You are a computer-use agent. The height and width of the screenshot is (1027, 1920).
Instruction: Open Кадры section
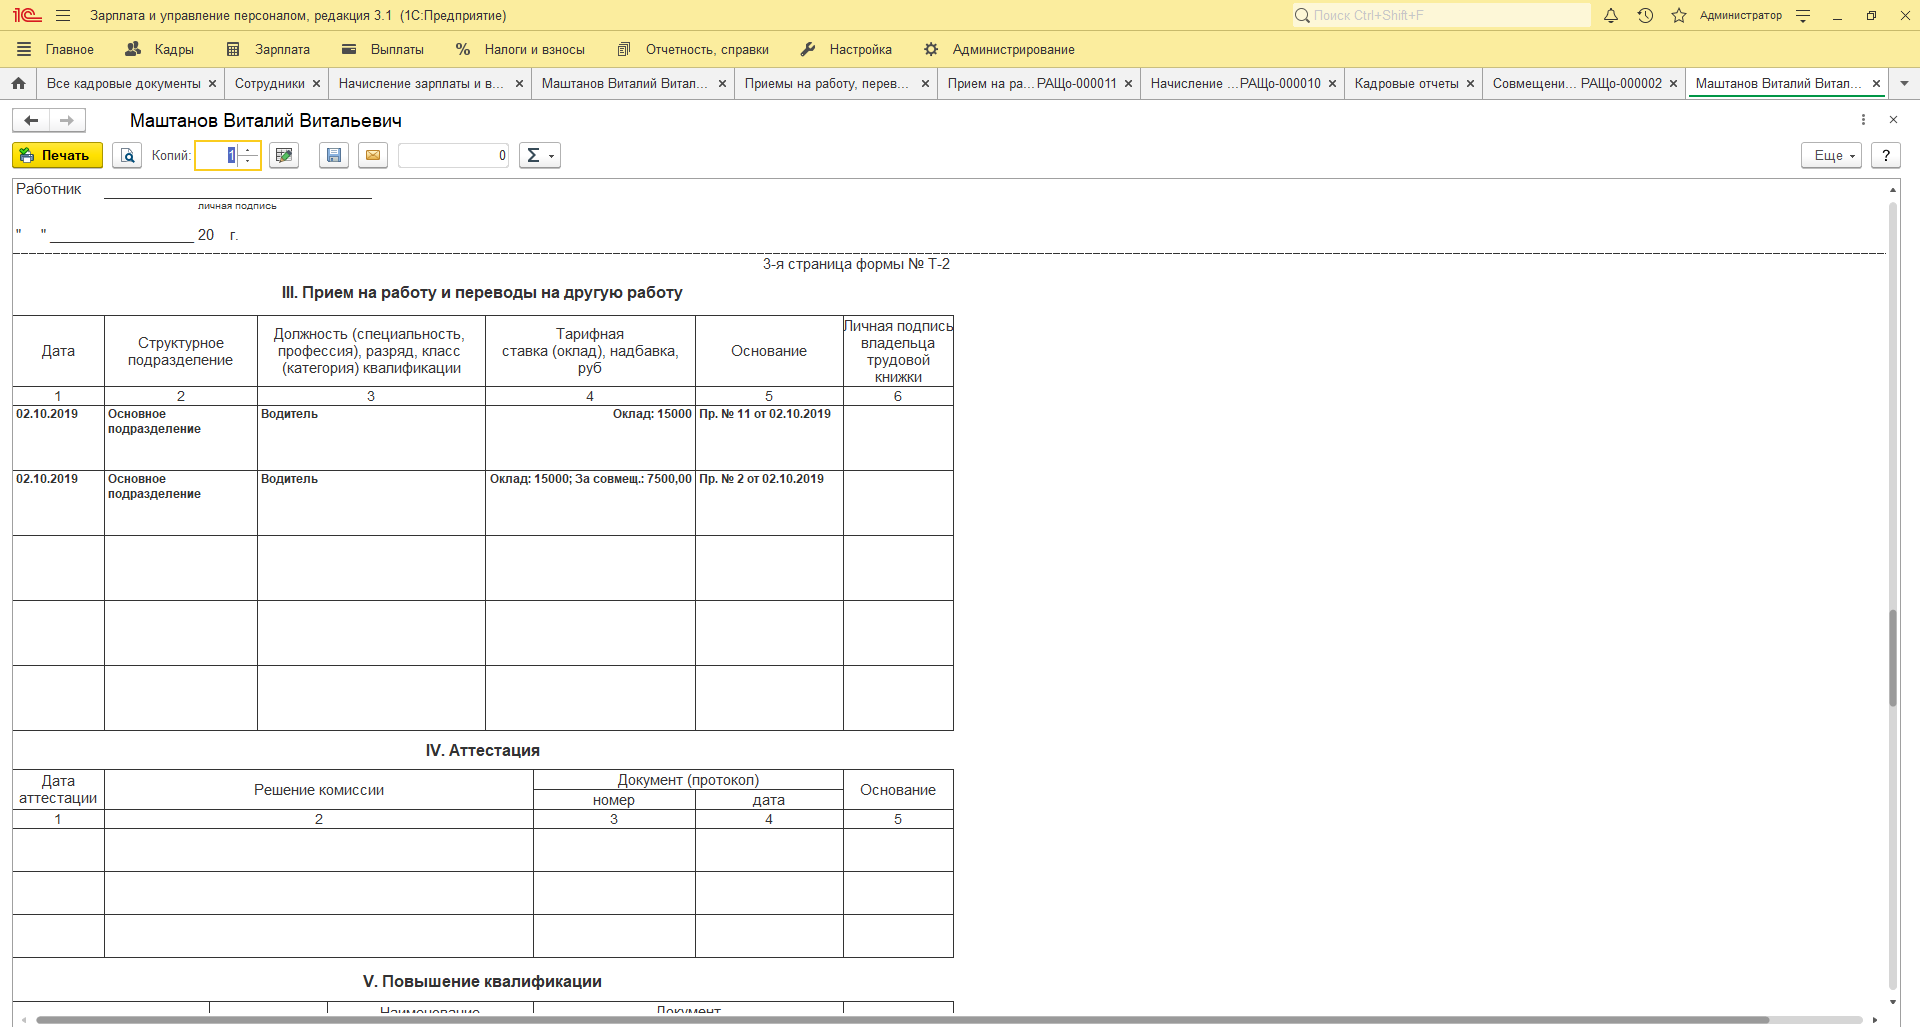tap(160, 50)
